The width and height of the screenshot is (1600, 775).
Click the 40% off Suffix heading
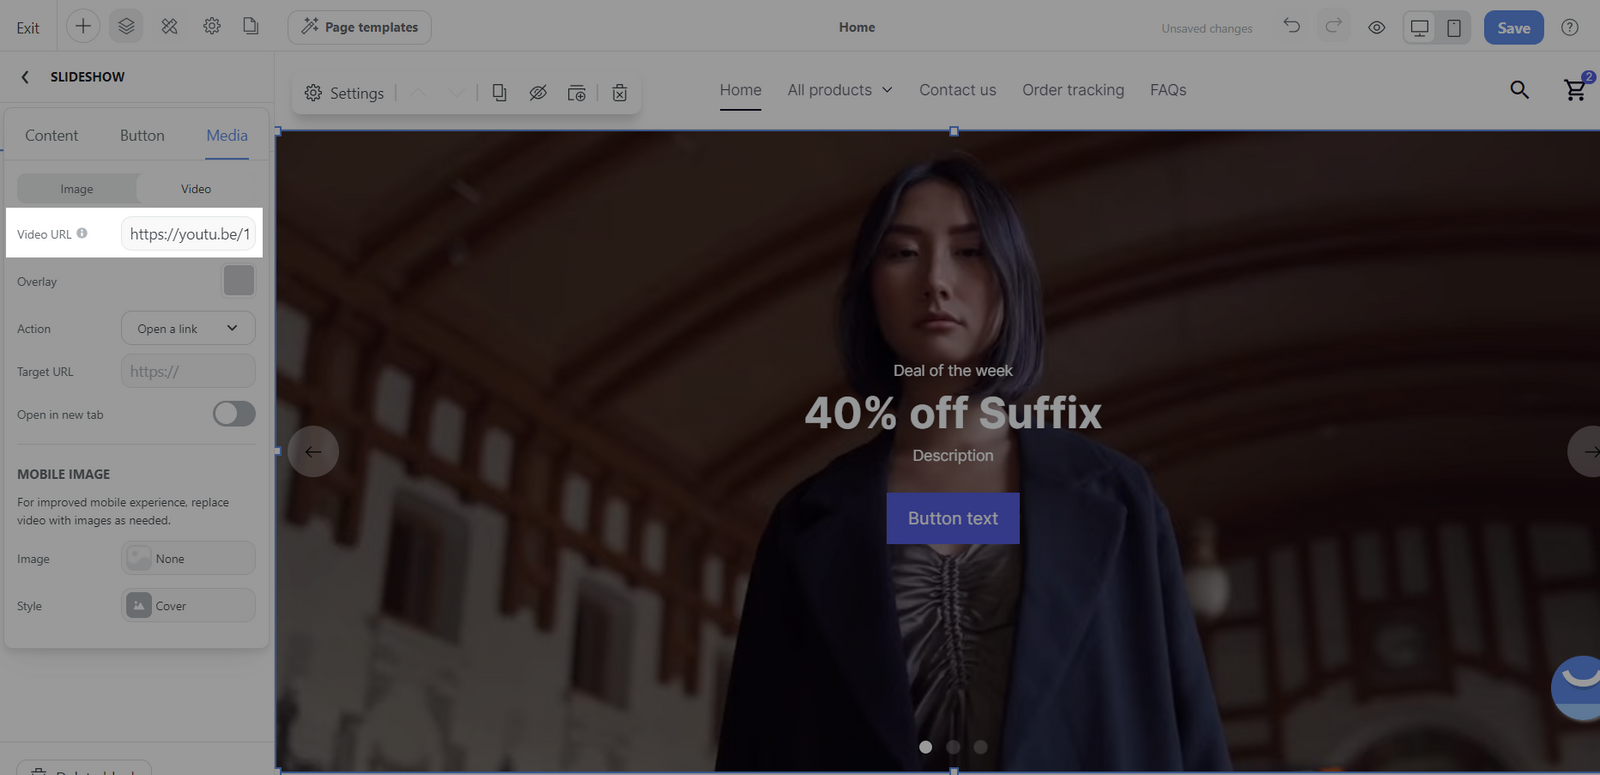point(953,413)
